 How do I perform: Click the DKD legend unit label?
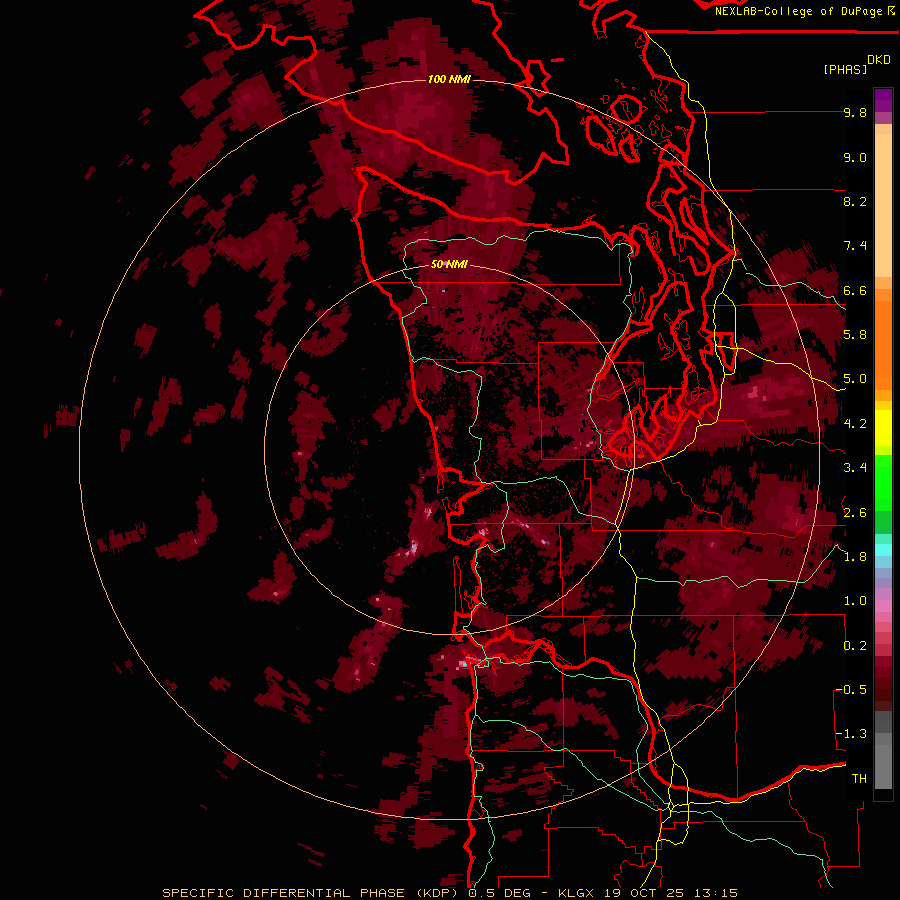[x=879, y=60]
